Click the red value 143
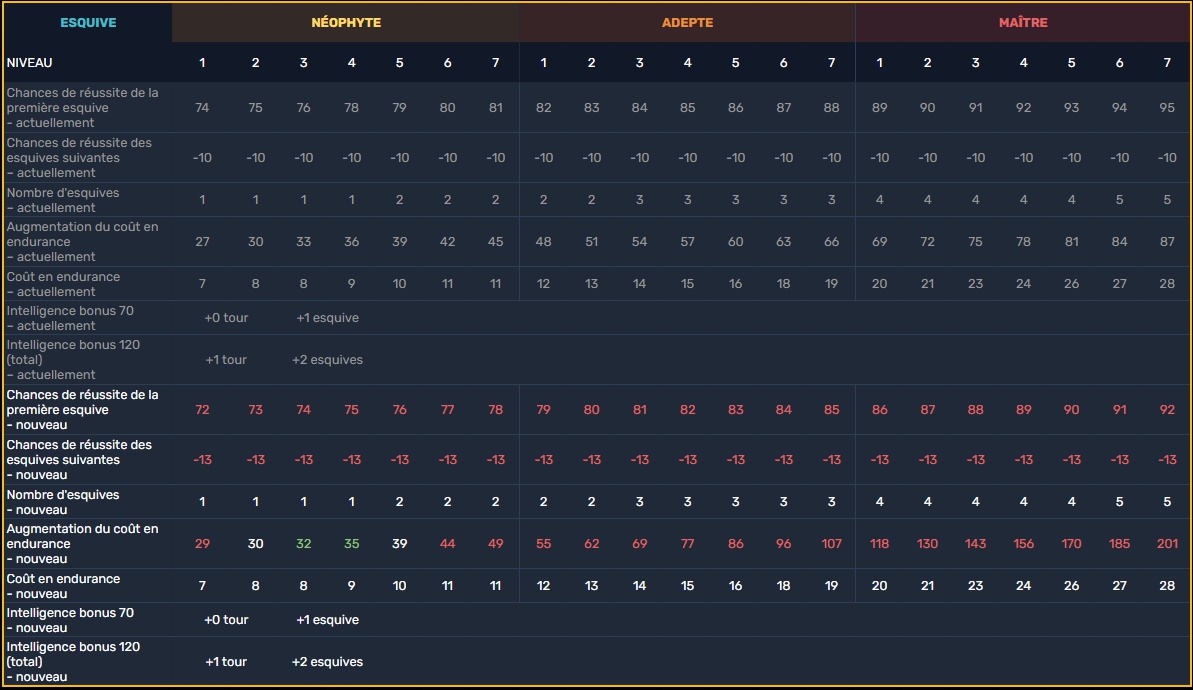The width and height of the screenshot is (1193, 690). tap(975, 544)
